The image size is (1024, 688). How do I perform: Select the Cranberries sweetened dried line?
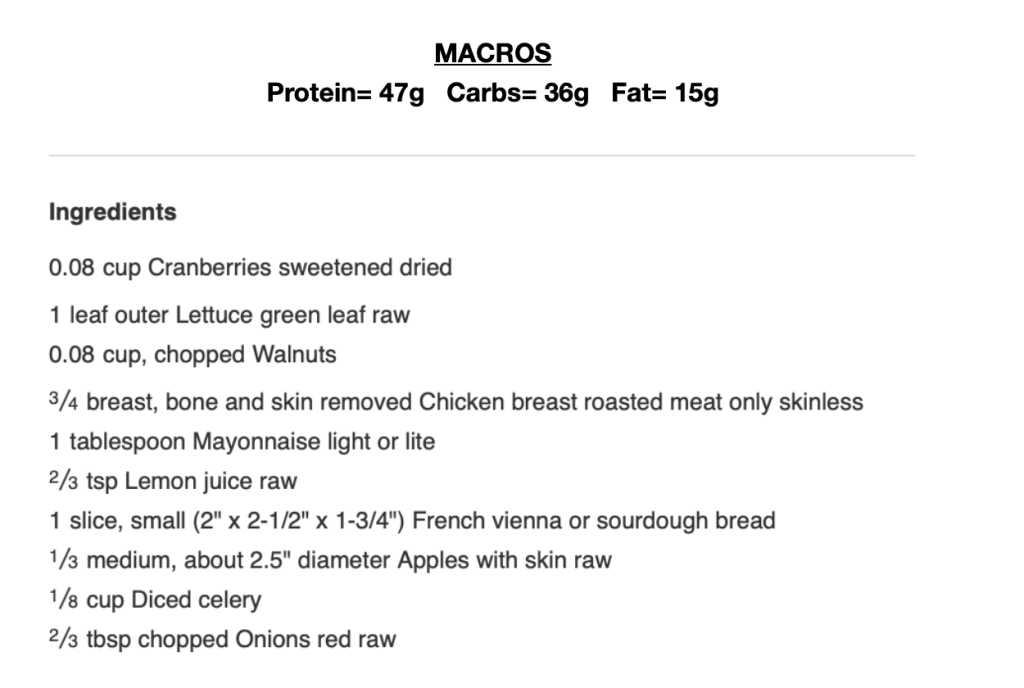[x=250, y=268]
